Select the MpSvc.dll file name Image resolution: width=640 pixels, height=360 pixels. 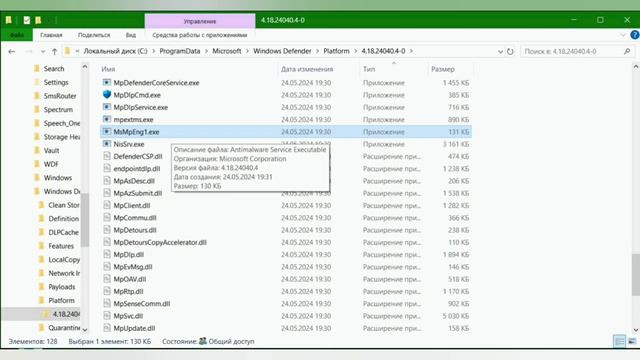pyautogui.click(x=128, y=316)
